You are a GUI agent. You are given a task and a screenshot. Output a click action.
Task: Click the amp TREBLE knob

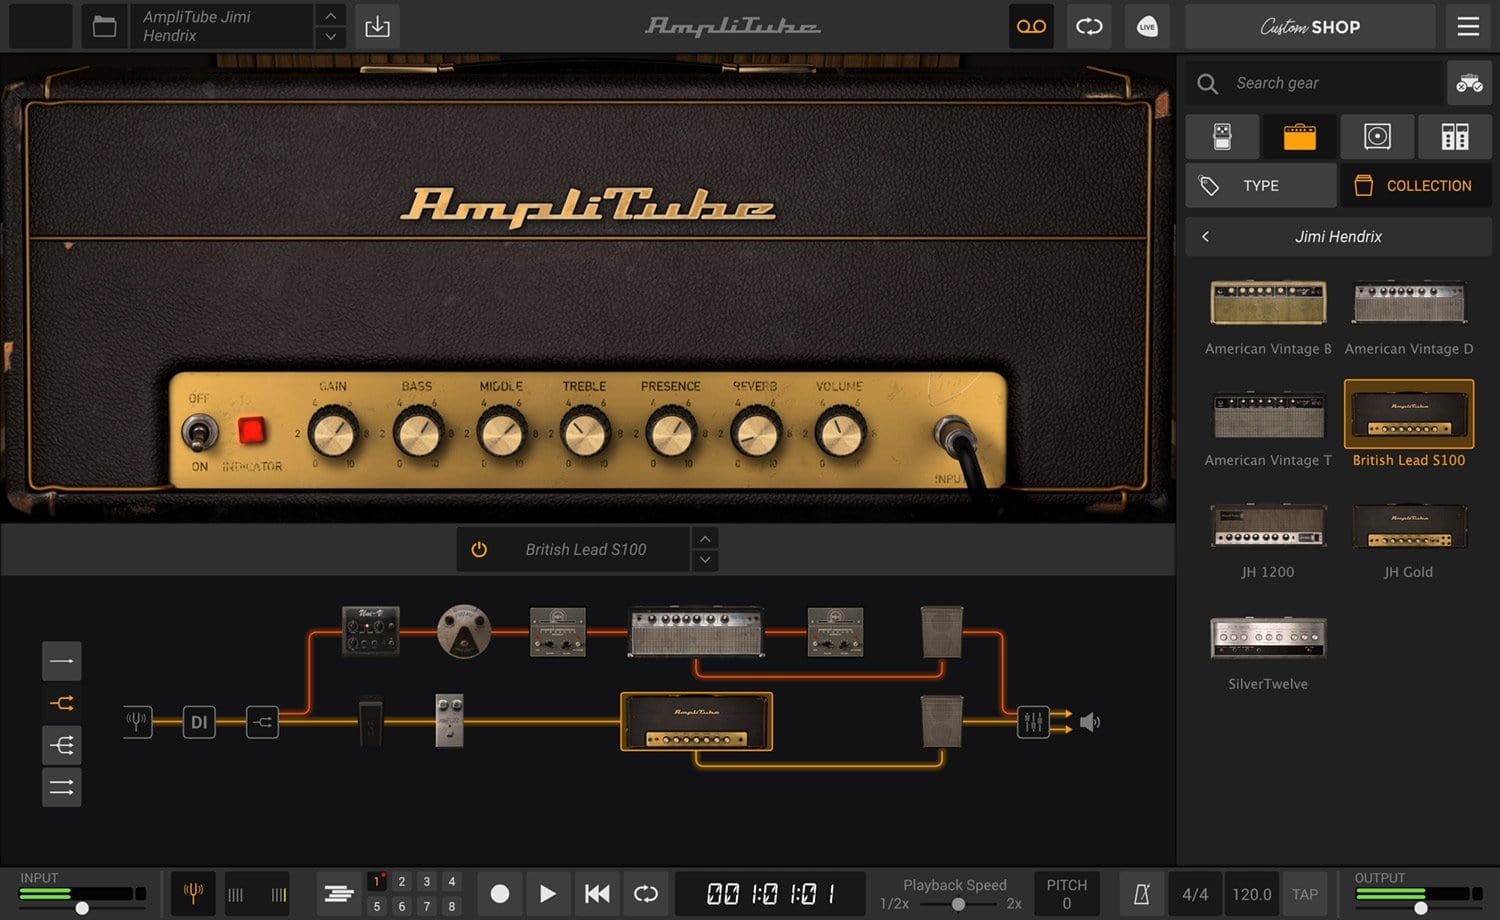(x=585, y=432)
